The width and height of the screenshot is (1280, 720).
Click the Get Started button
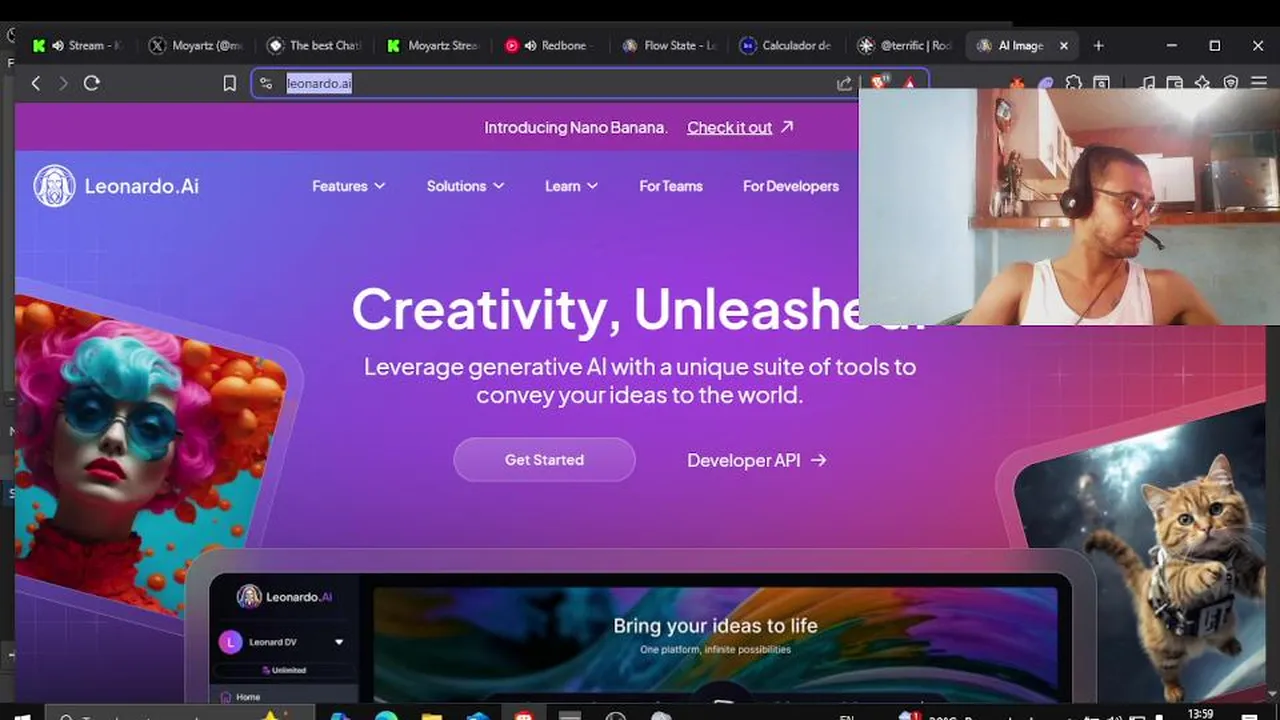click(544, 460)
